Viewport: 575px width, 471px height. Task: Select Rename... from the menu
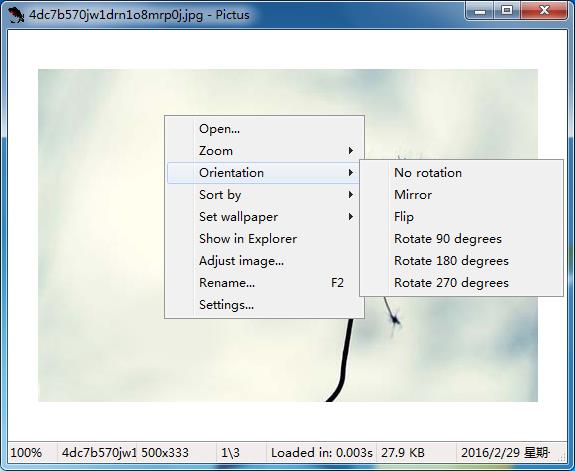click(x=264, y=283)
